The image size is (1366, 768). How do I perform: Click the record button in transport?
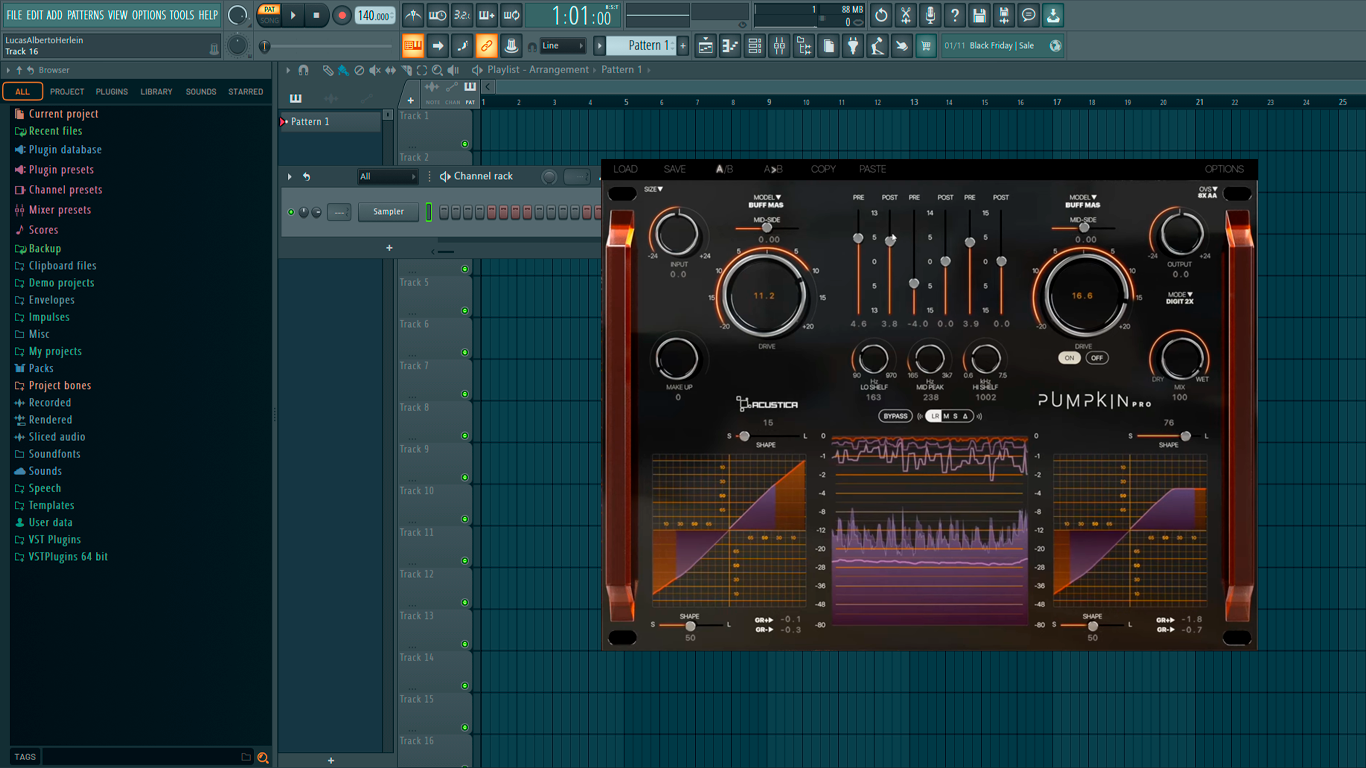tap(341, 15)
